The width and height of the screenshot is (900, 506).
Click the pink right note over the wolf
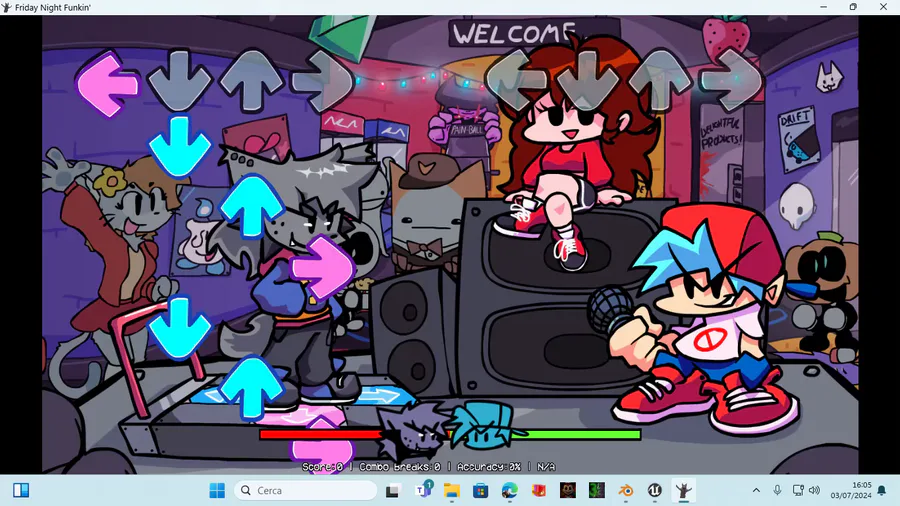tap(323, 267)
